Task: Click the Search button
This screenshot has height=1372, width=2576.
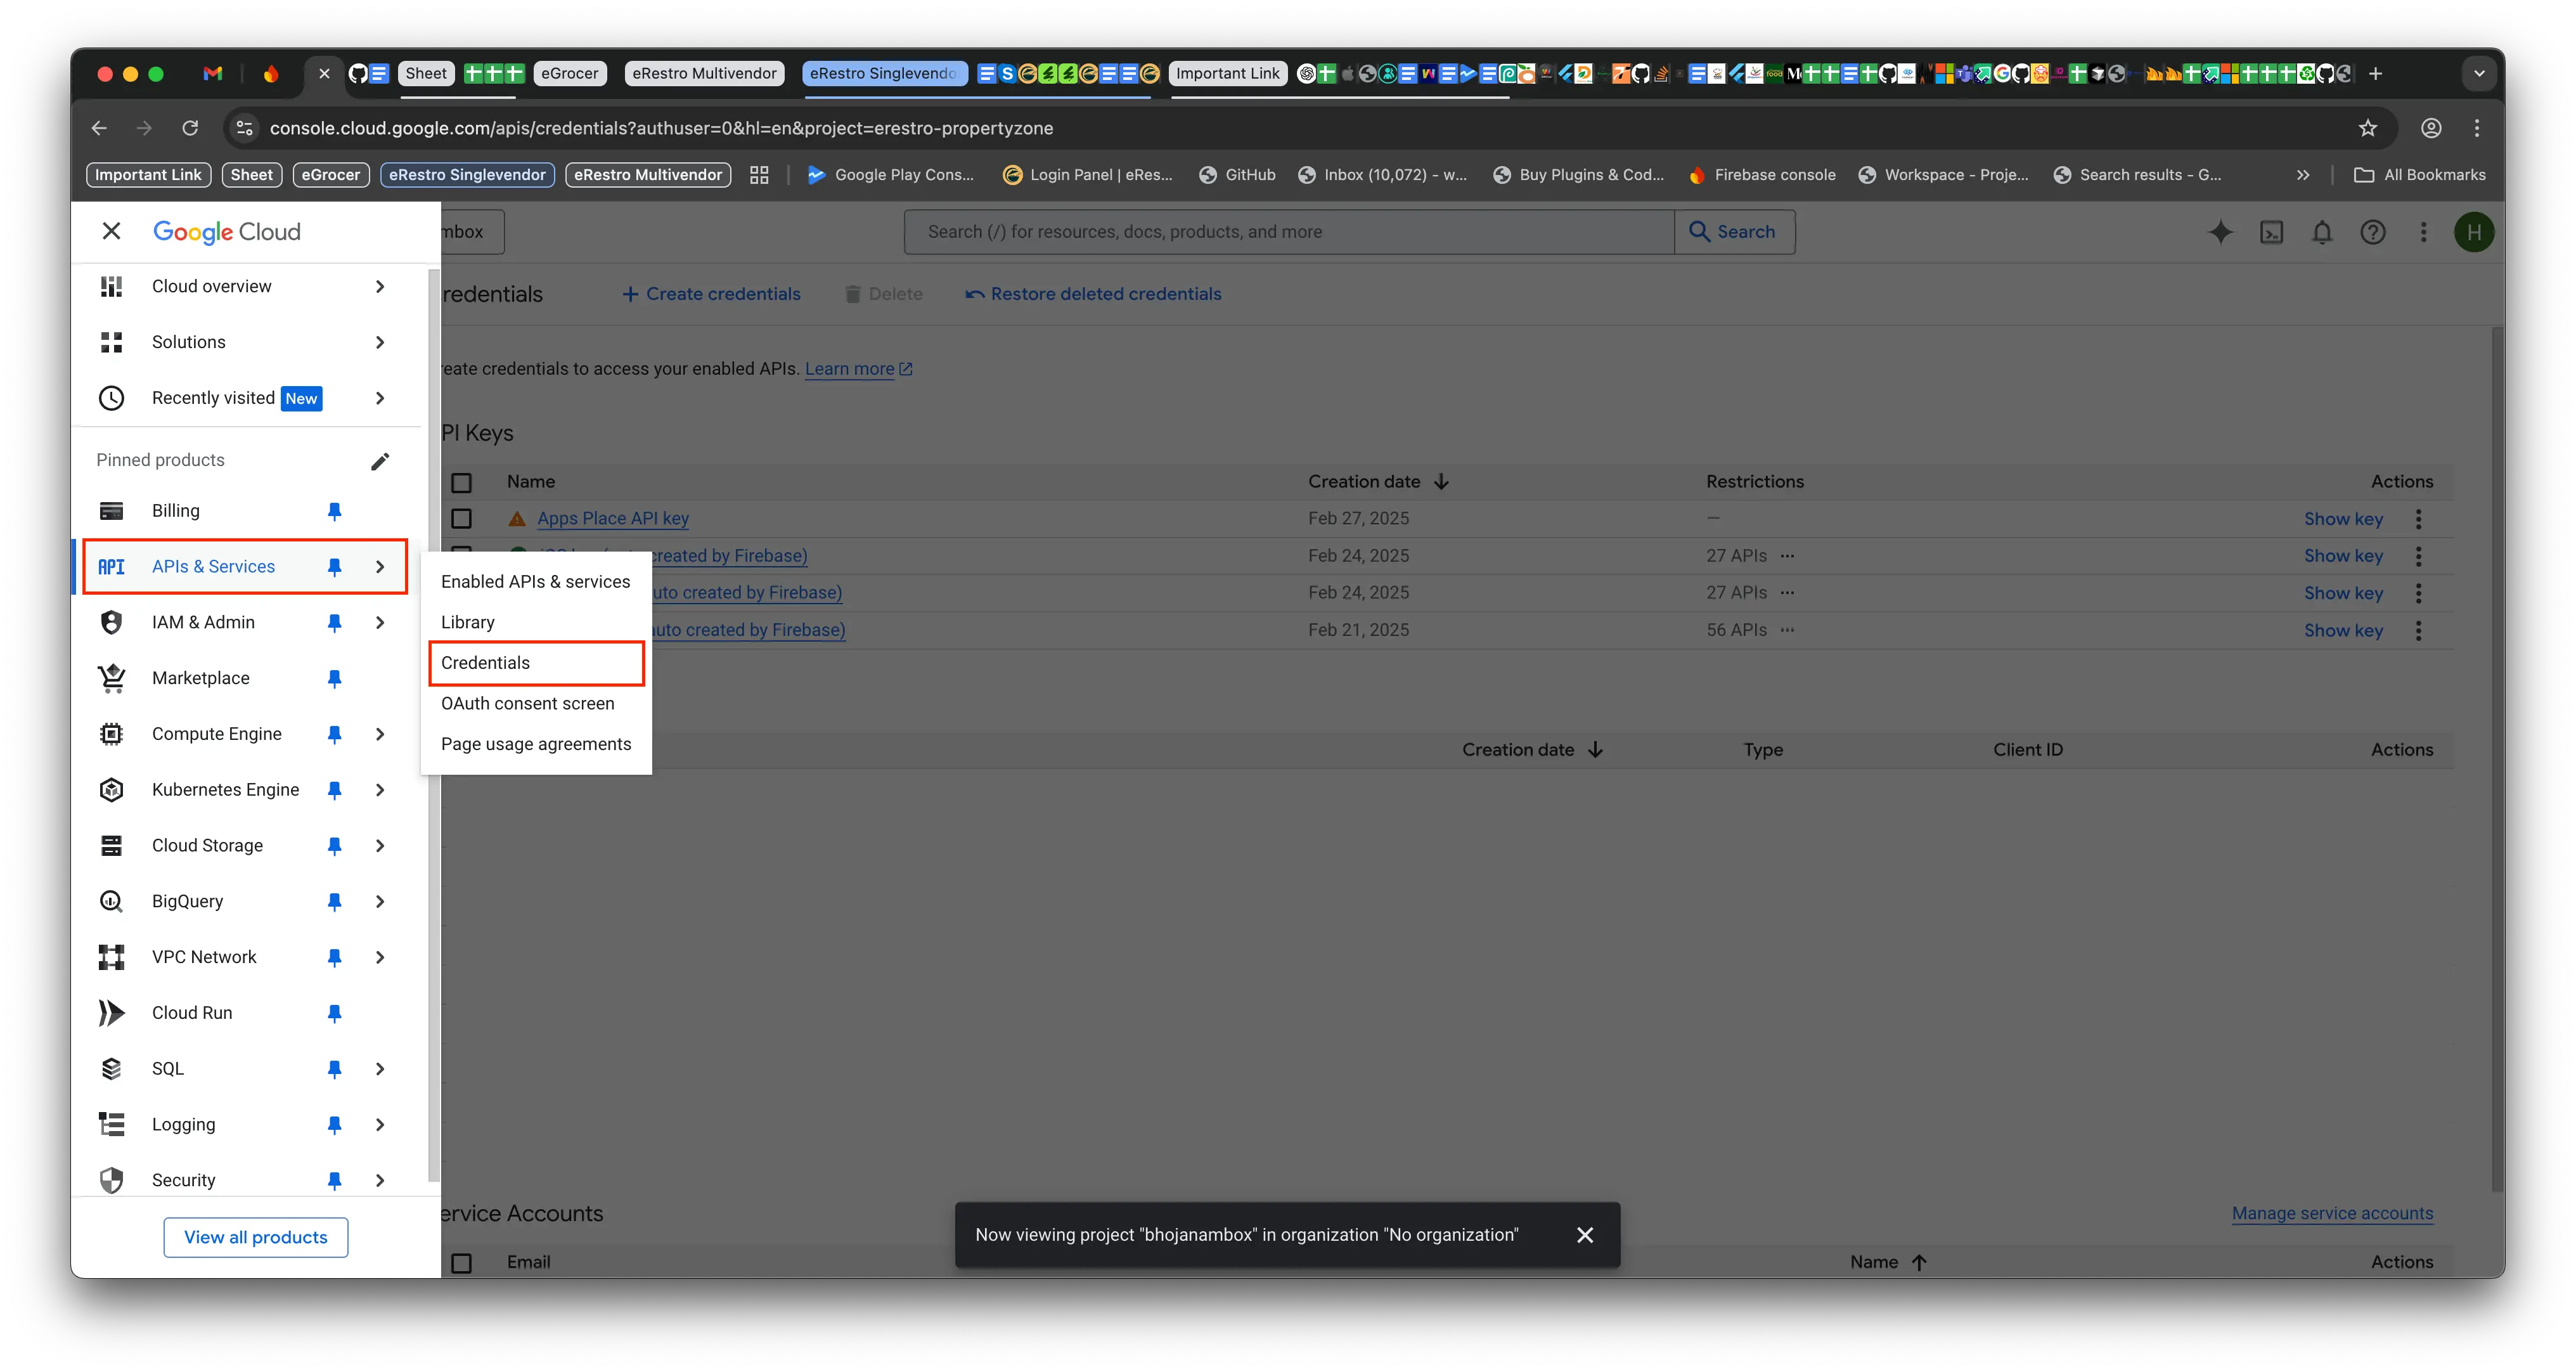Action: 1734,232
